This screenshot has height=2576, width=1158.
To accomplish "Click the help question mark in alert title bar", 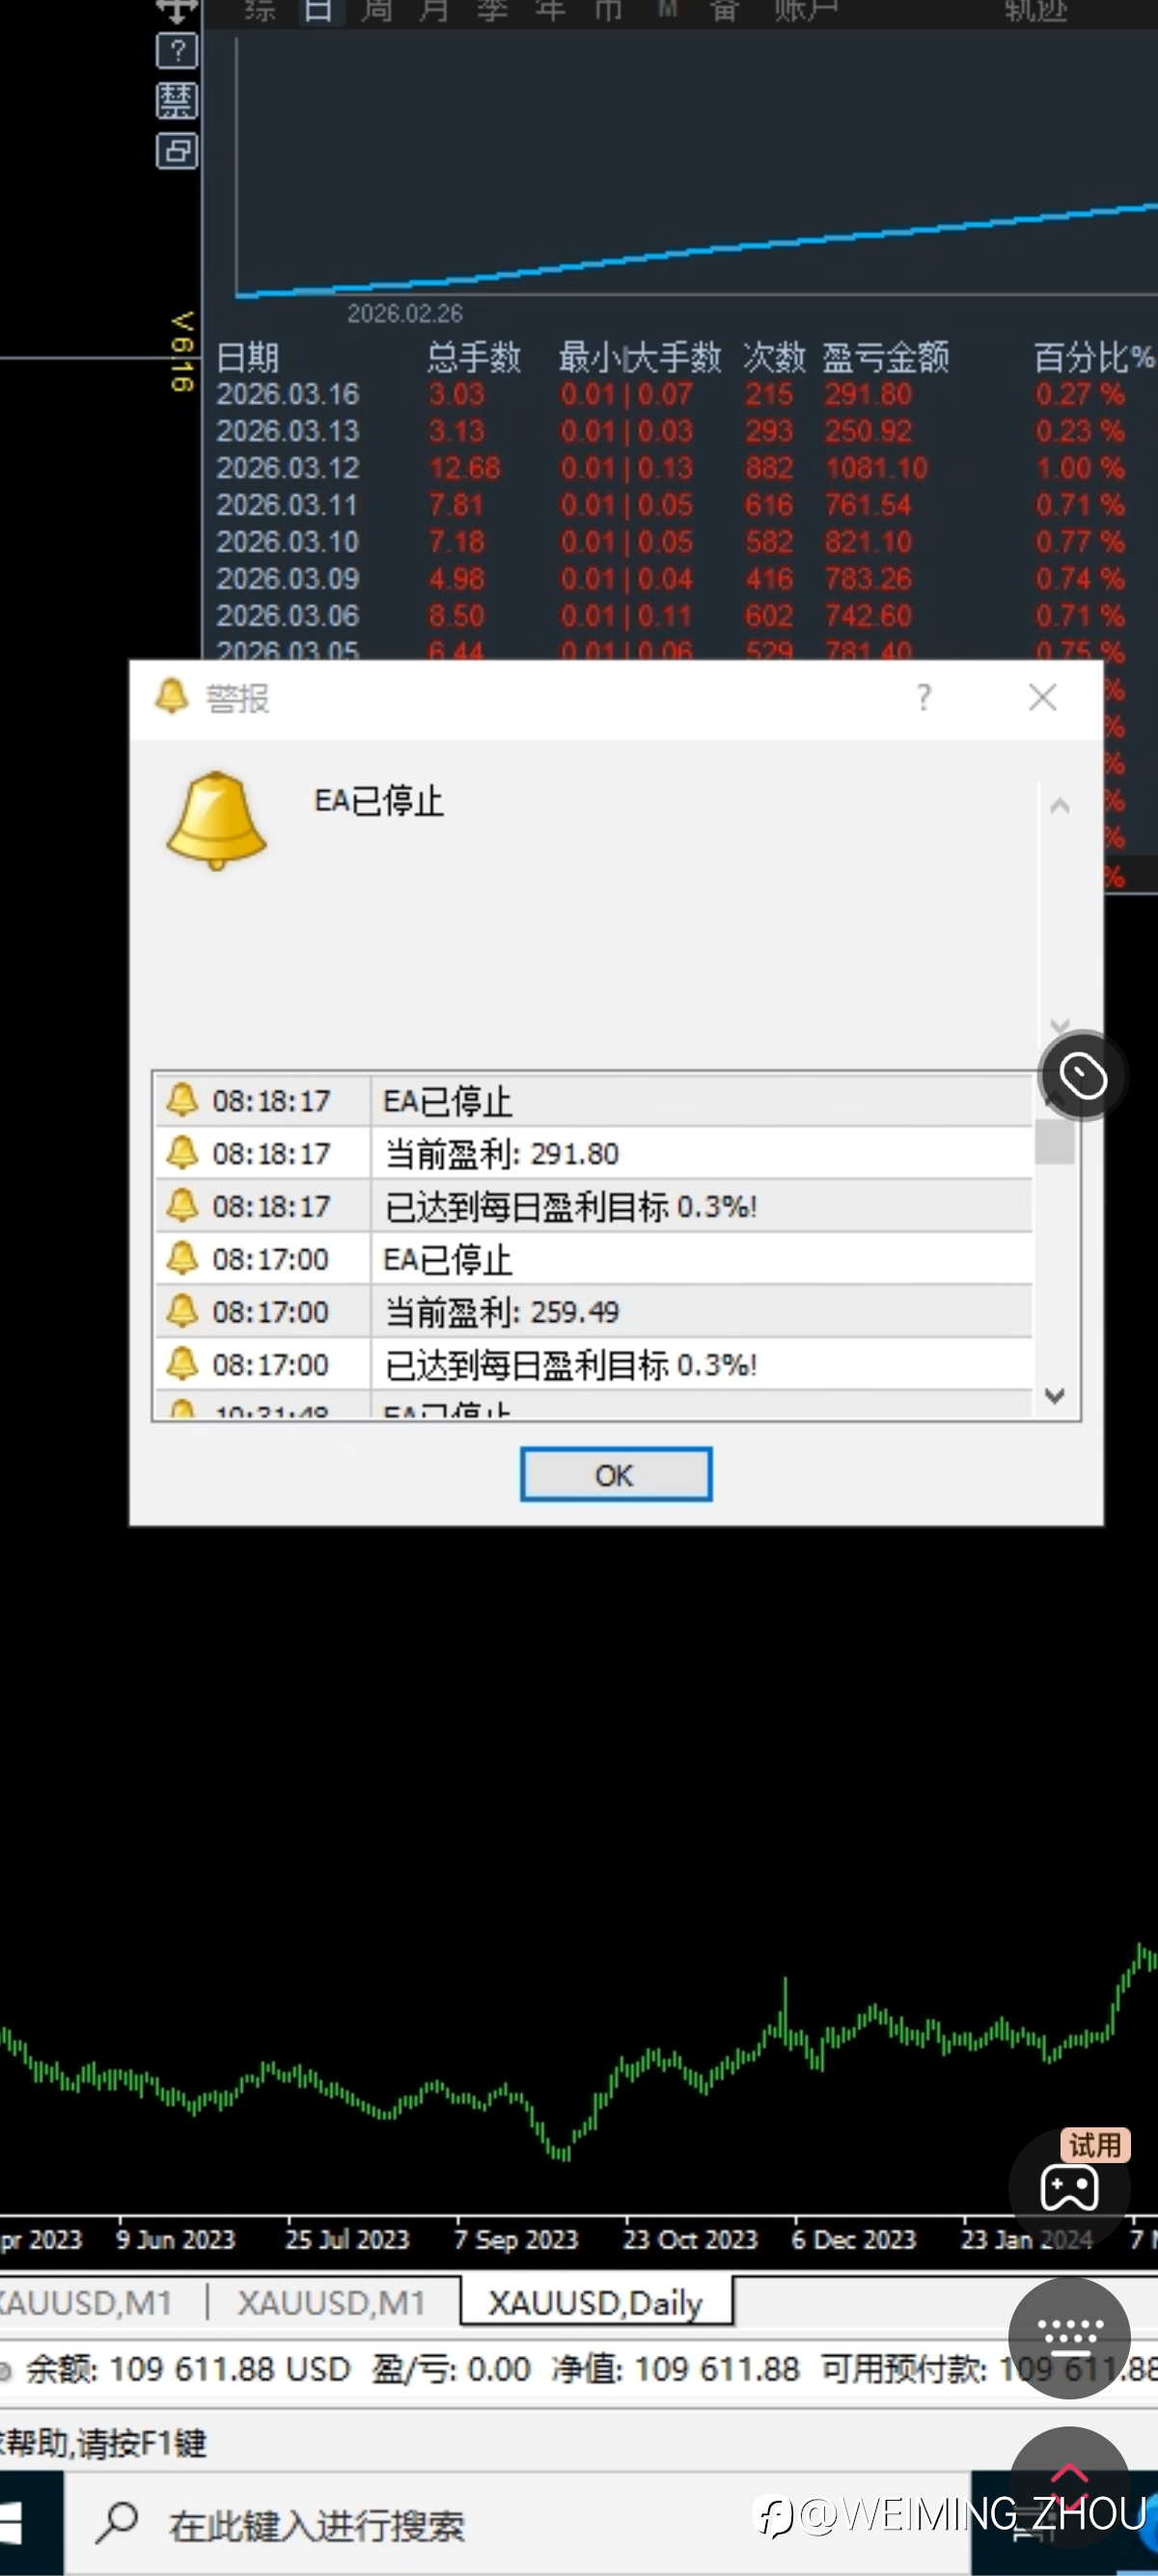I will 924,697.
